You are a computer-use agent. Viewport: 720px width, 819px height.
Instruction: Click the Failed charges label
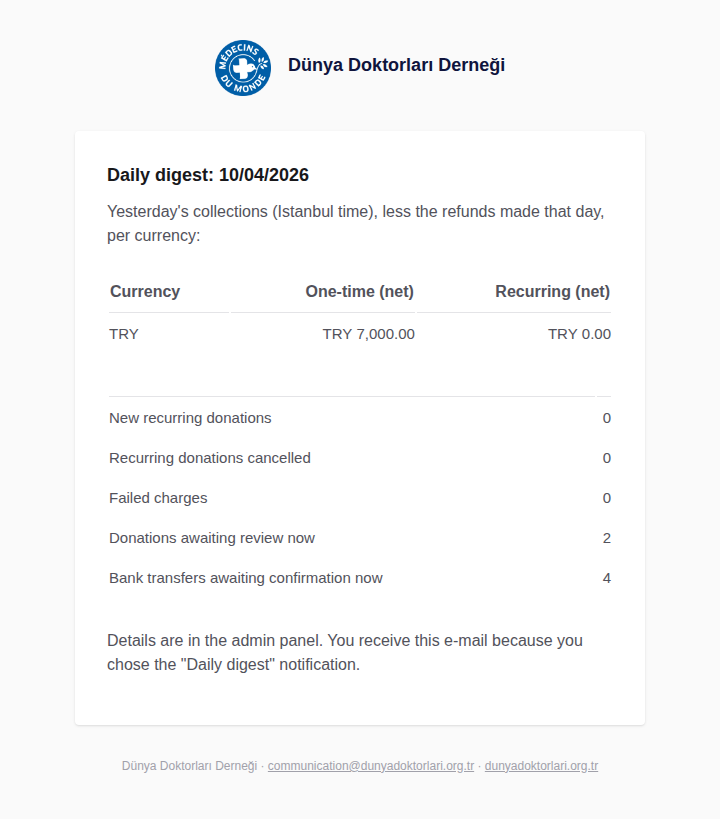point(158,498)
